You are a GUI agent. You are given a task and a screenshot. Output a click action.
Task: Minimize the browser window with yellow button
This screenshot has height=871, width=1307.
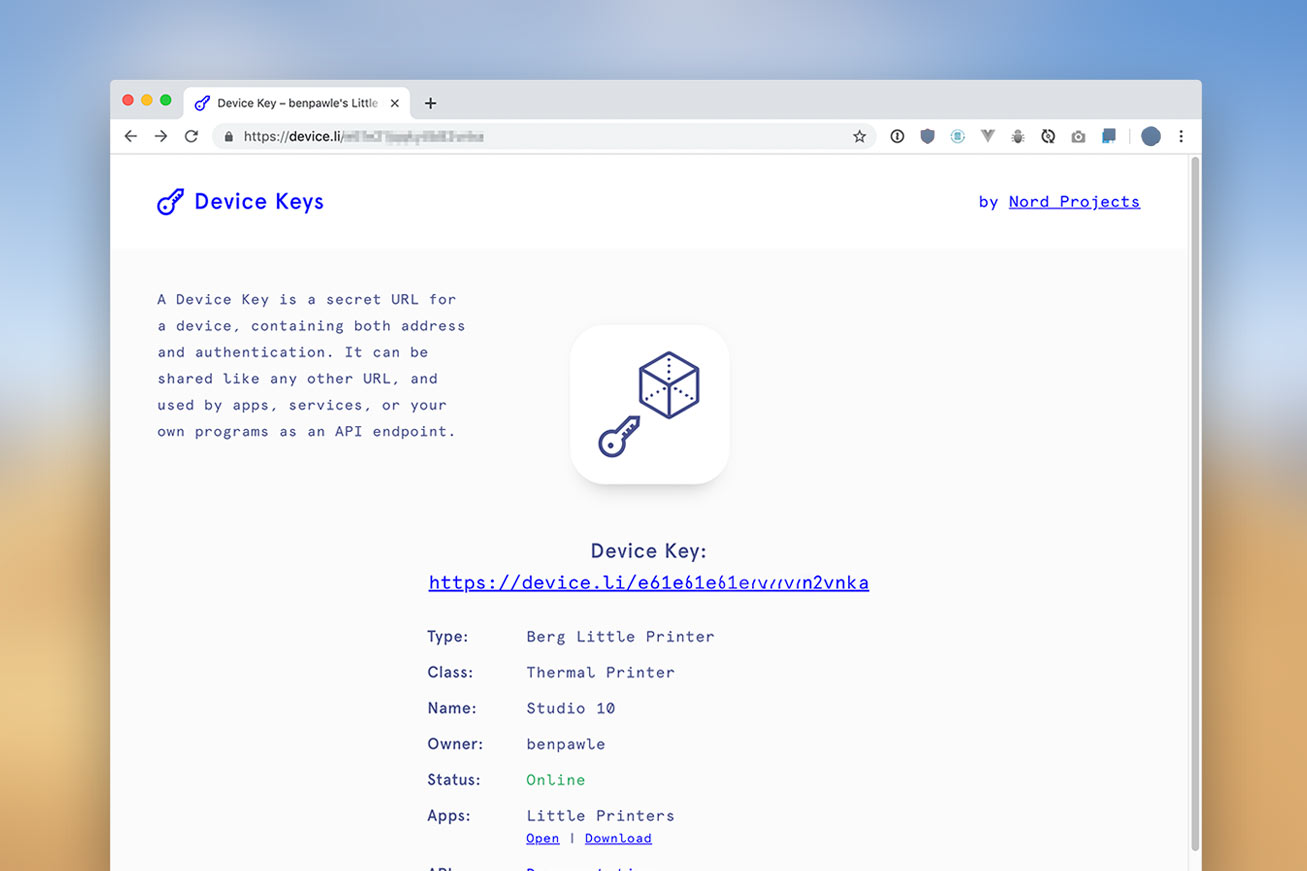(147, 100)
